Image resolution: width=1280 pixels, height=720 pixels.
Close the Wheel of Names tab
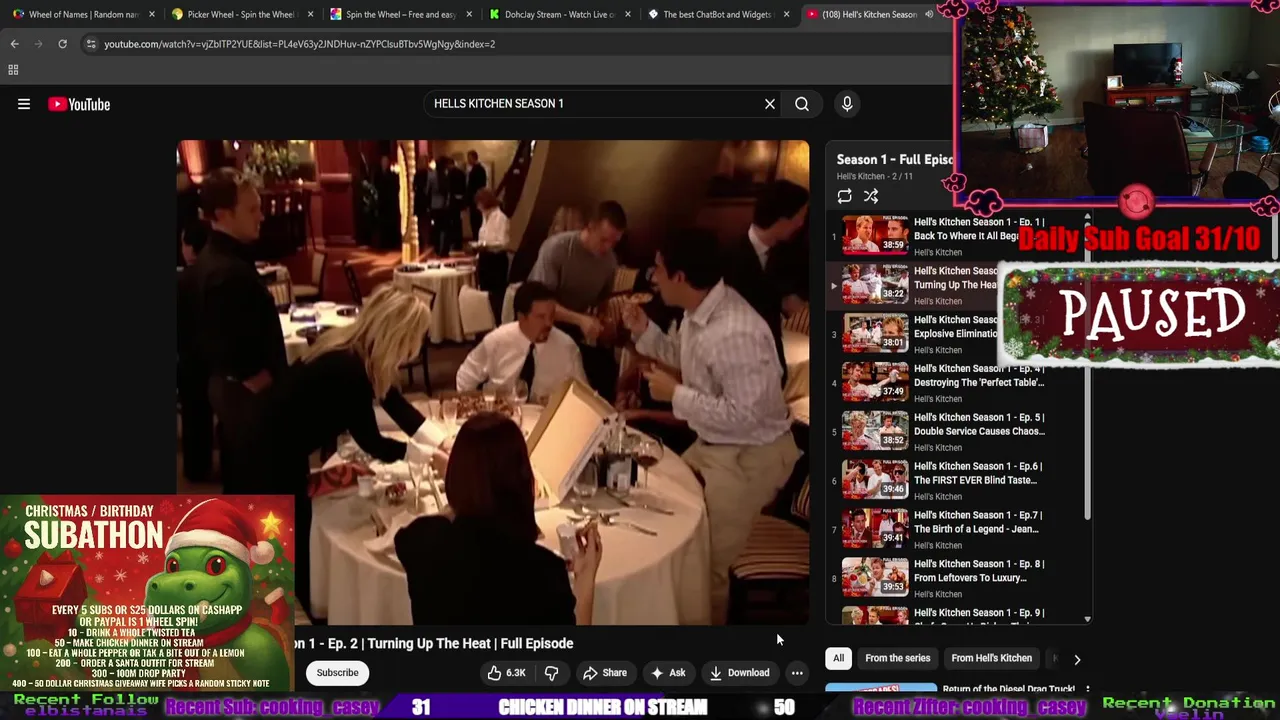152,15
